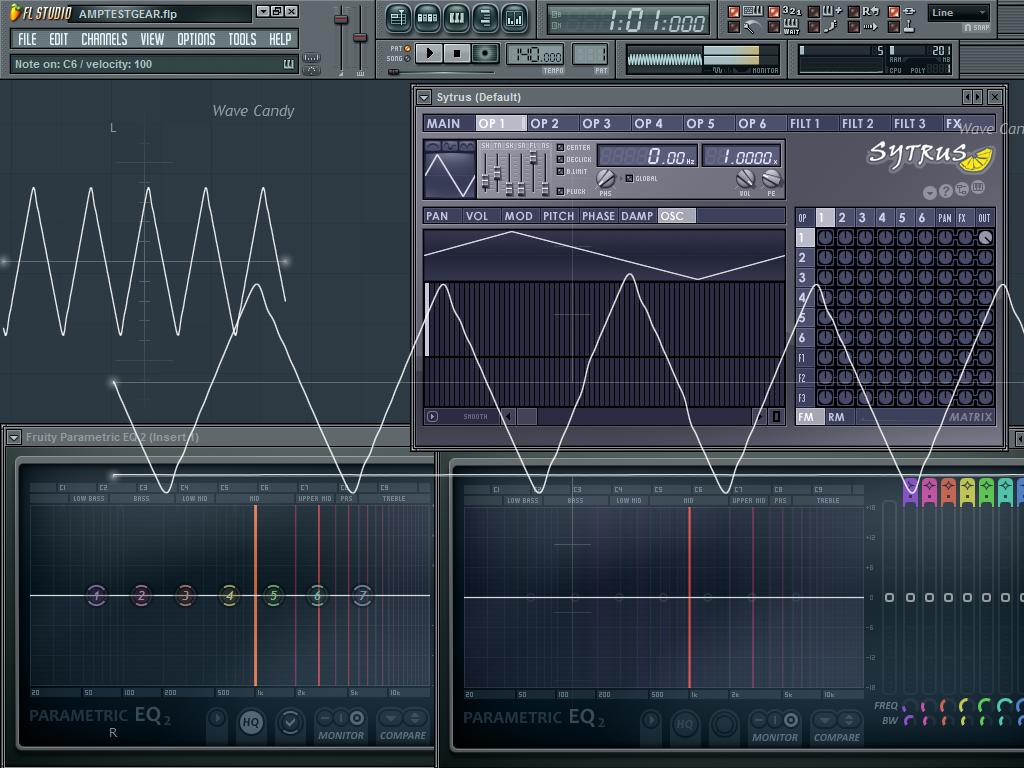
Task: Toggle the CENTER checkbox in Sytrus
Action: [560, 148]
